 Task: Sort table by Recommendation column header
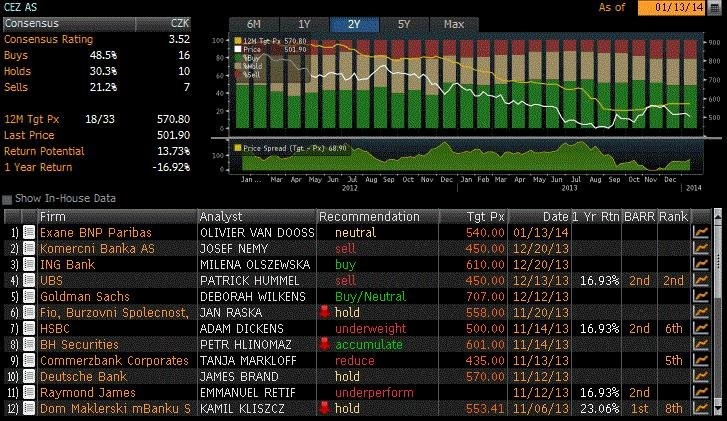377,217
